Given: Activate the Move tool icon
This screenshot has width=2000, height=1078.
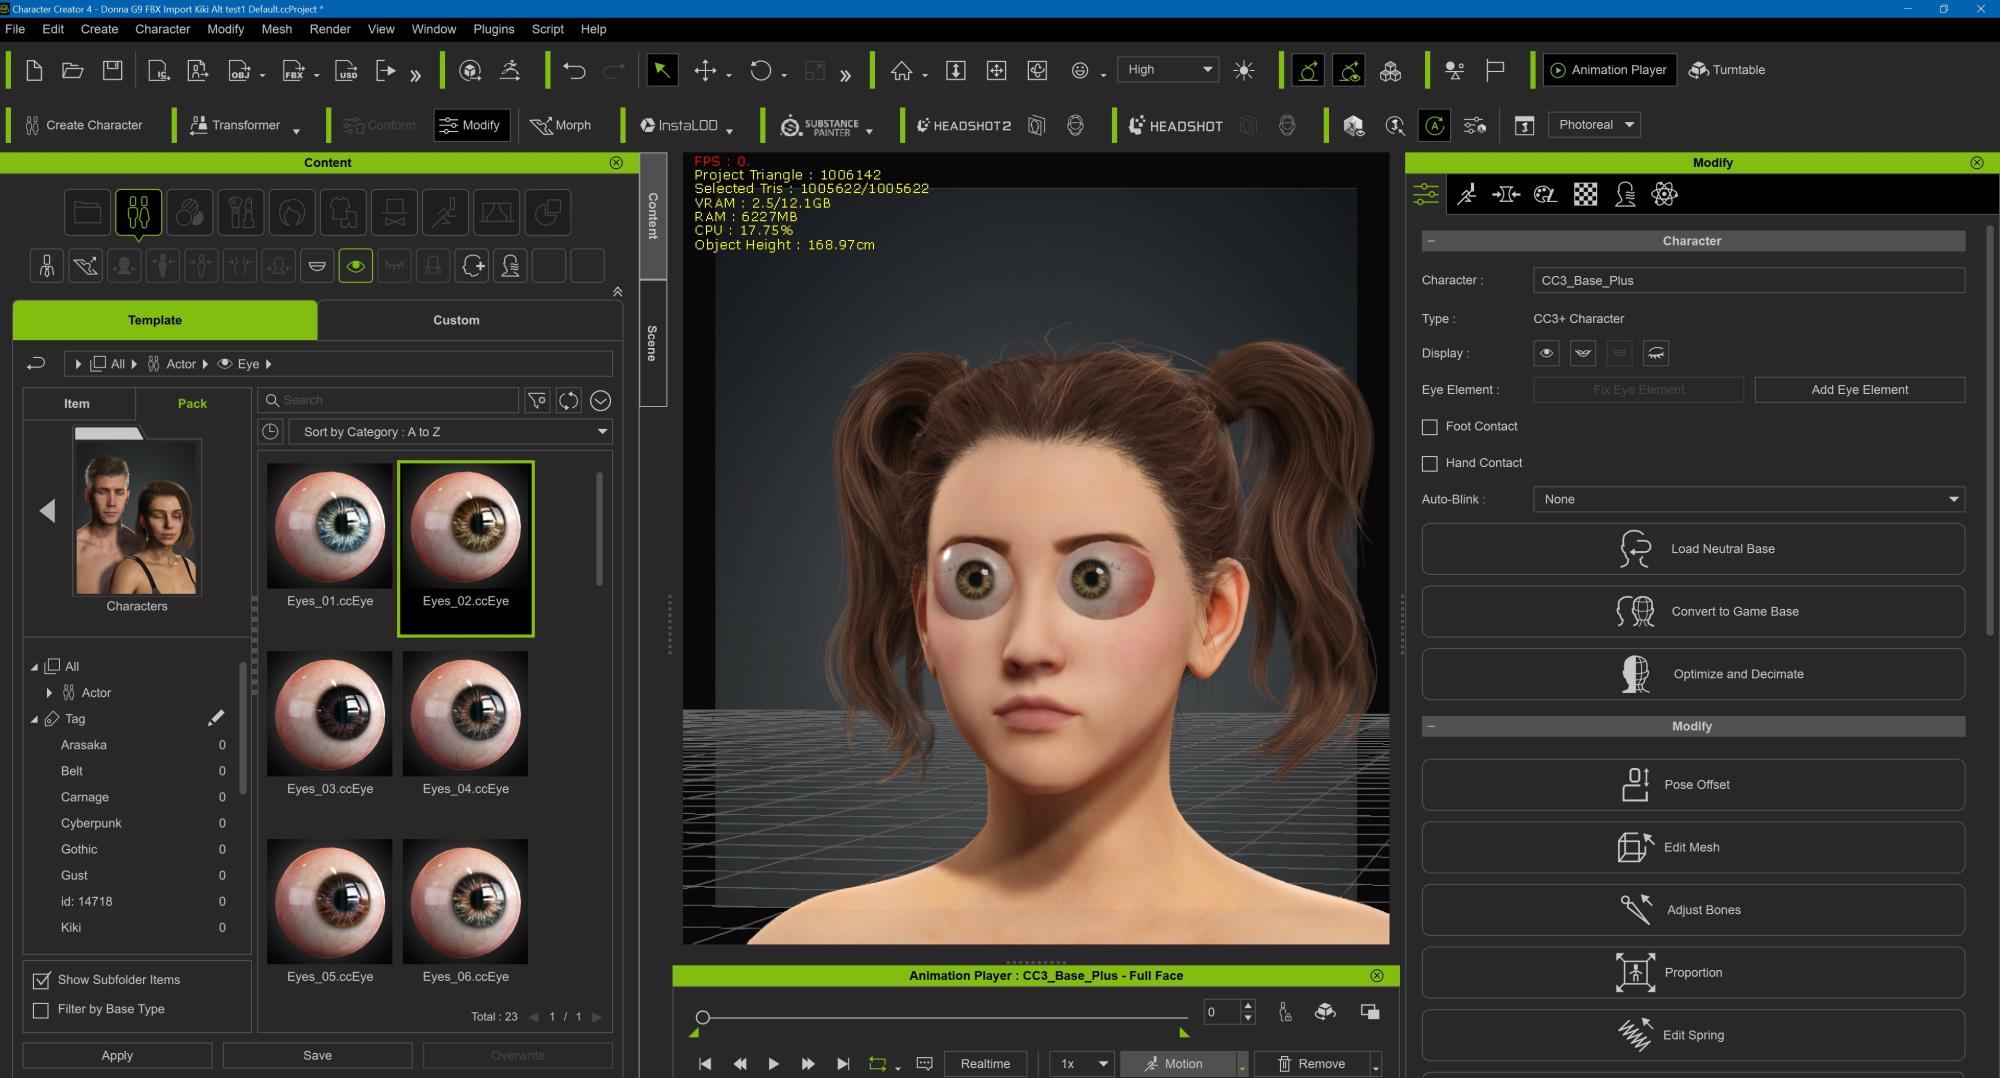Looking at the screenshot, I should point(705,70).
